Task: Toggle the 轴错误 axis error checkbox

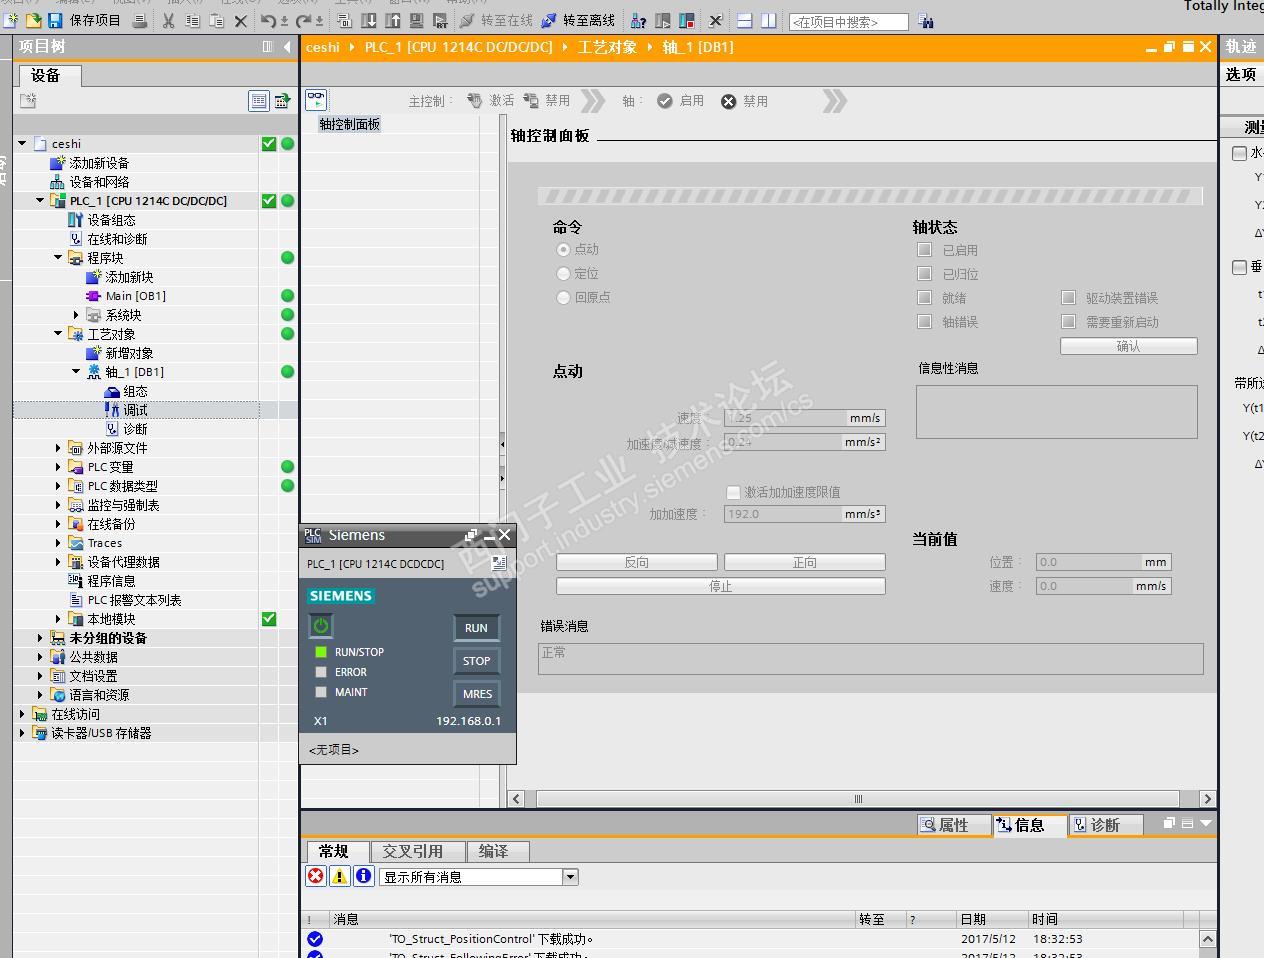Action: point(925,321)
